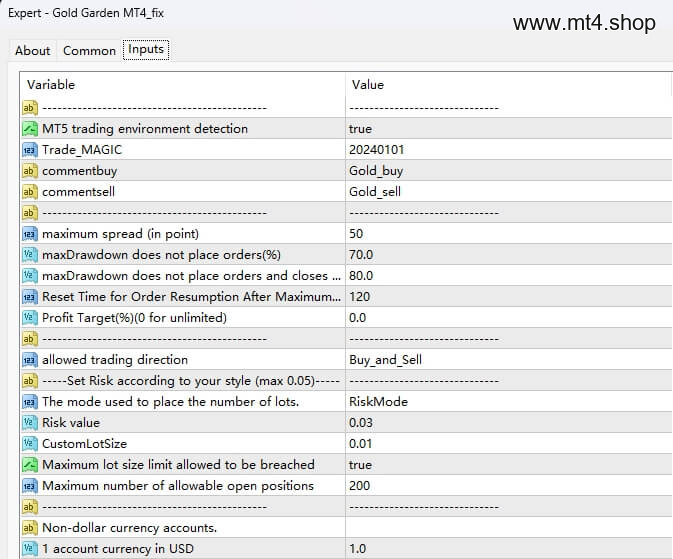Select 'Profit Target(%)(0 for unlimited)' variable
The image size is (673, 559).
point(134,318)
